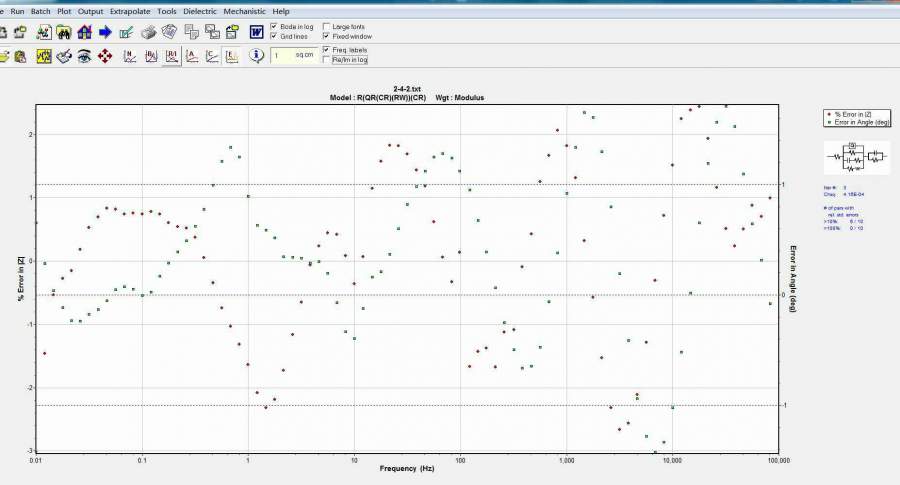
Task: Click the eye view icon
Action: tap(84, 56)
